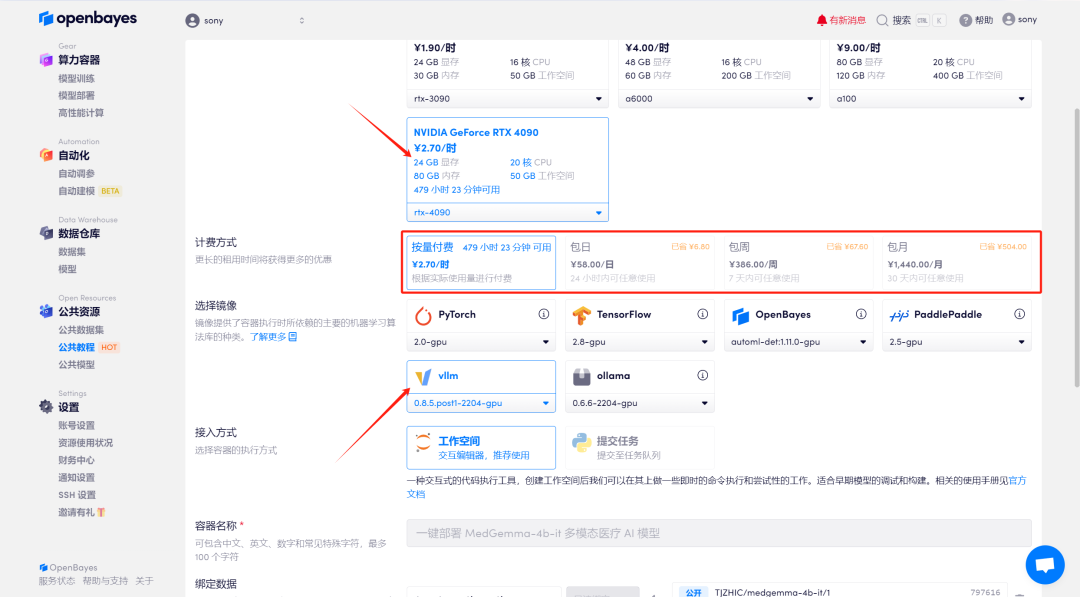Click the TensorFlow logo icon

581,315
